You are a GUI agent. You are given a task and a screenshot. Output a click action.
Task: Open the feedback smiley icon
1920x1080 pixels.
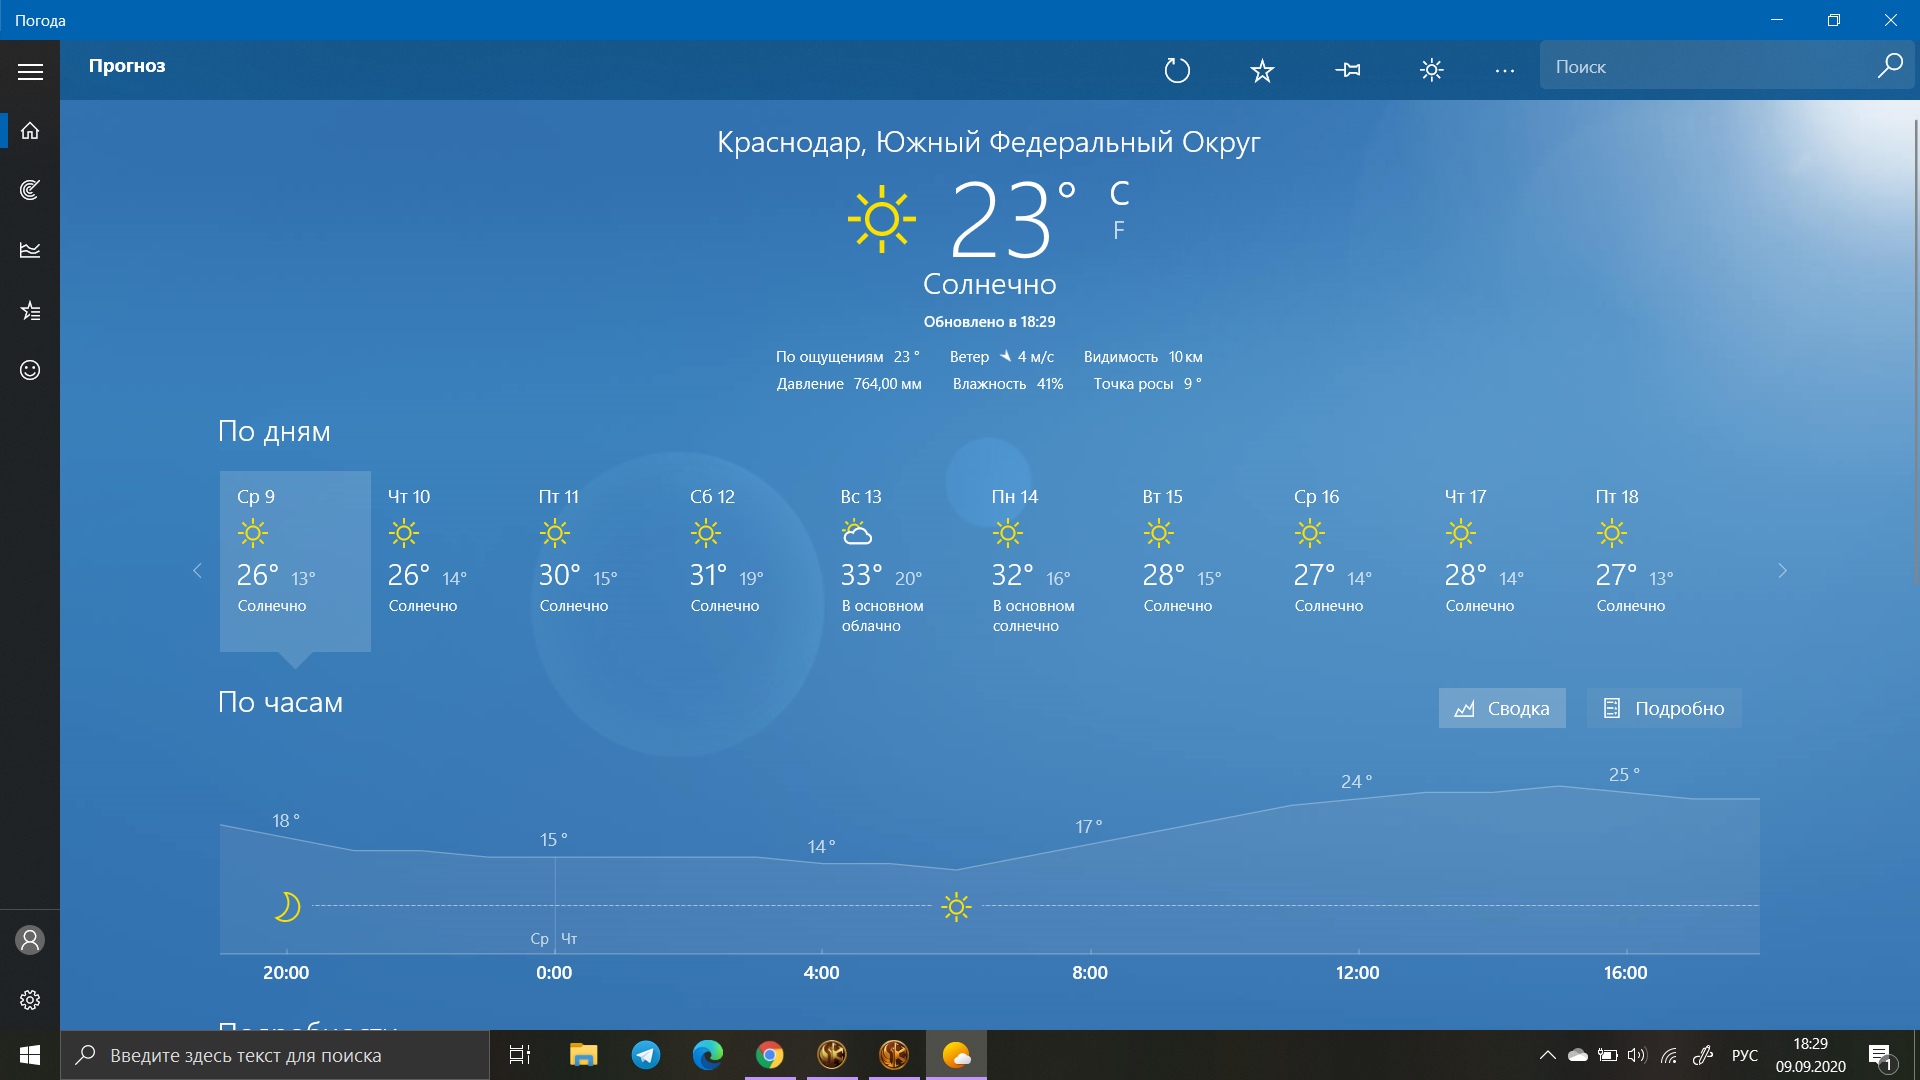[30, 370]
